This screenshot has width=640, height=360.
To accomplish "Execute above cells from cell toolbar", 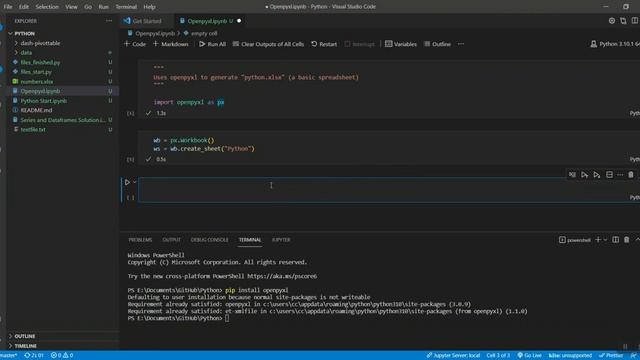I will 584,175.
